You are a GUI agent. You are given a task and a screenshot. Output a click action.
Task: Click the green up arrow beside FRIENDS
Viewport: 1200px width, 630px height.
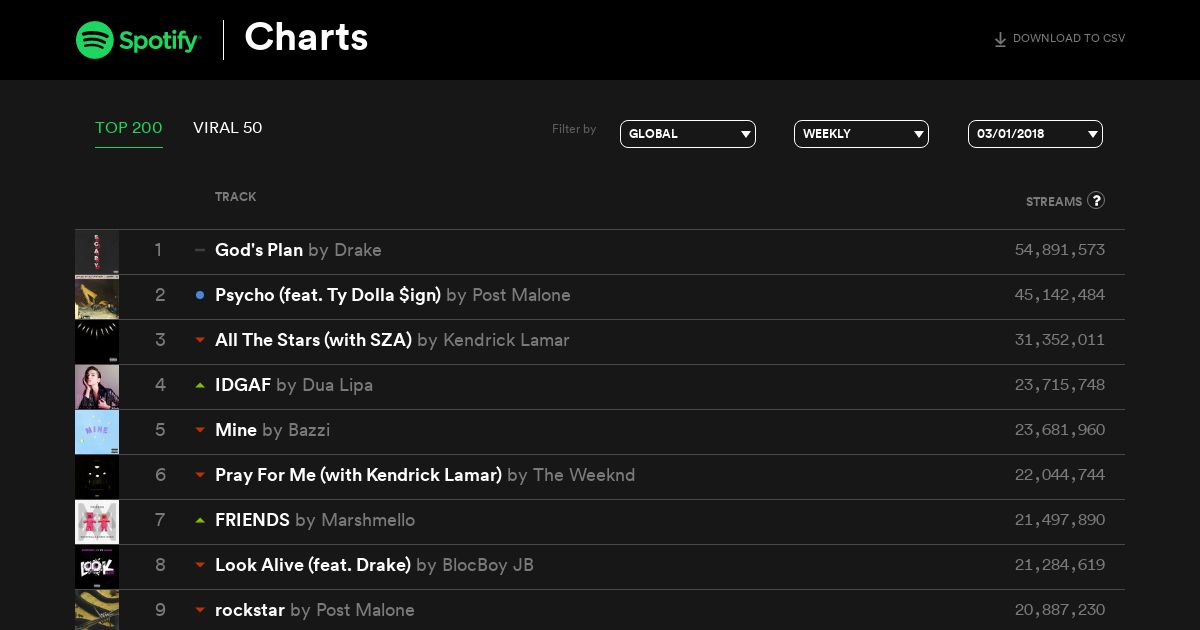[x=200, y=520]
